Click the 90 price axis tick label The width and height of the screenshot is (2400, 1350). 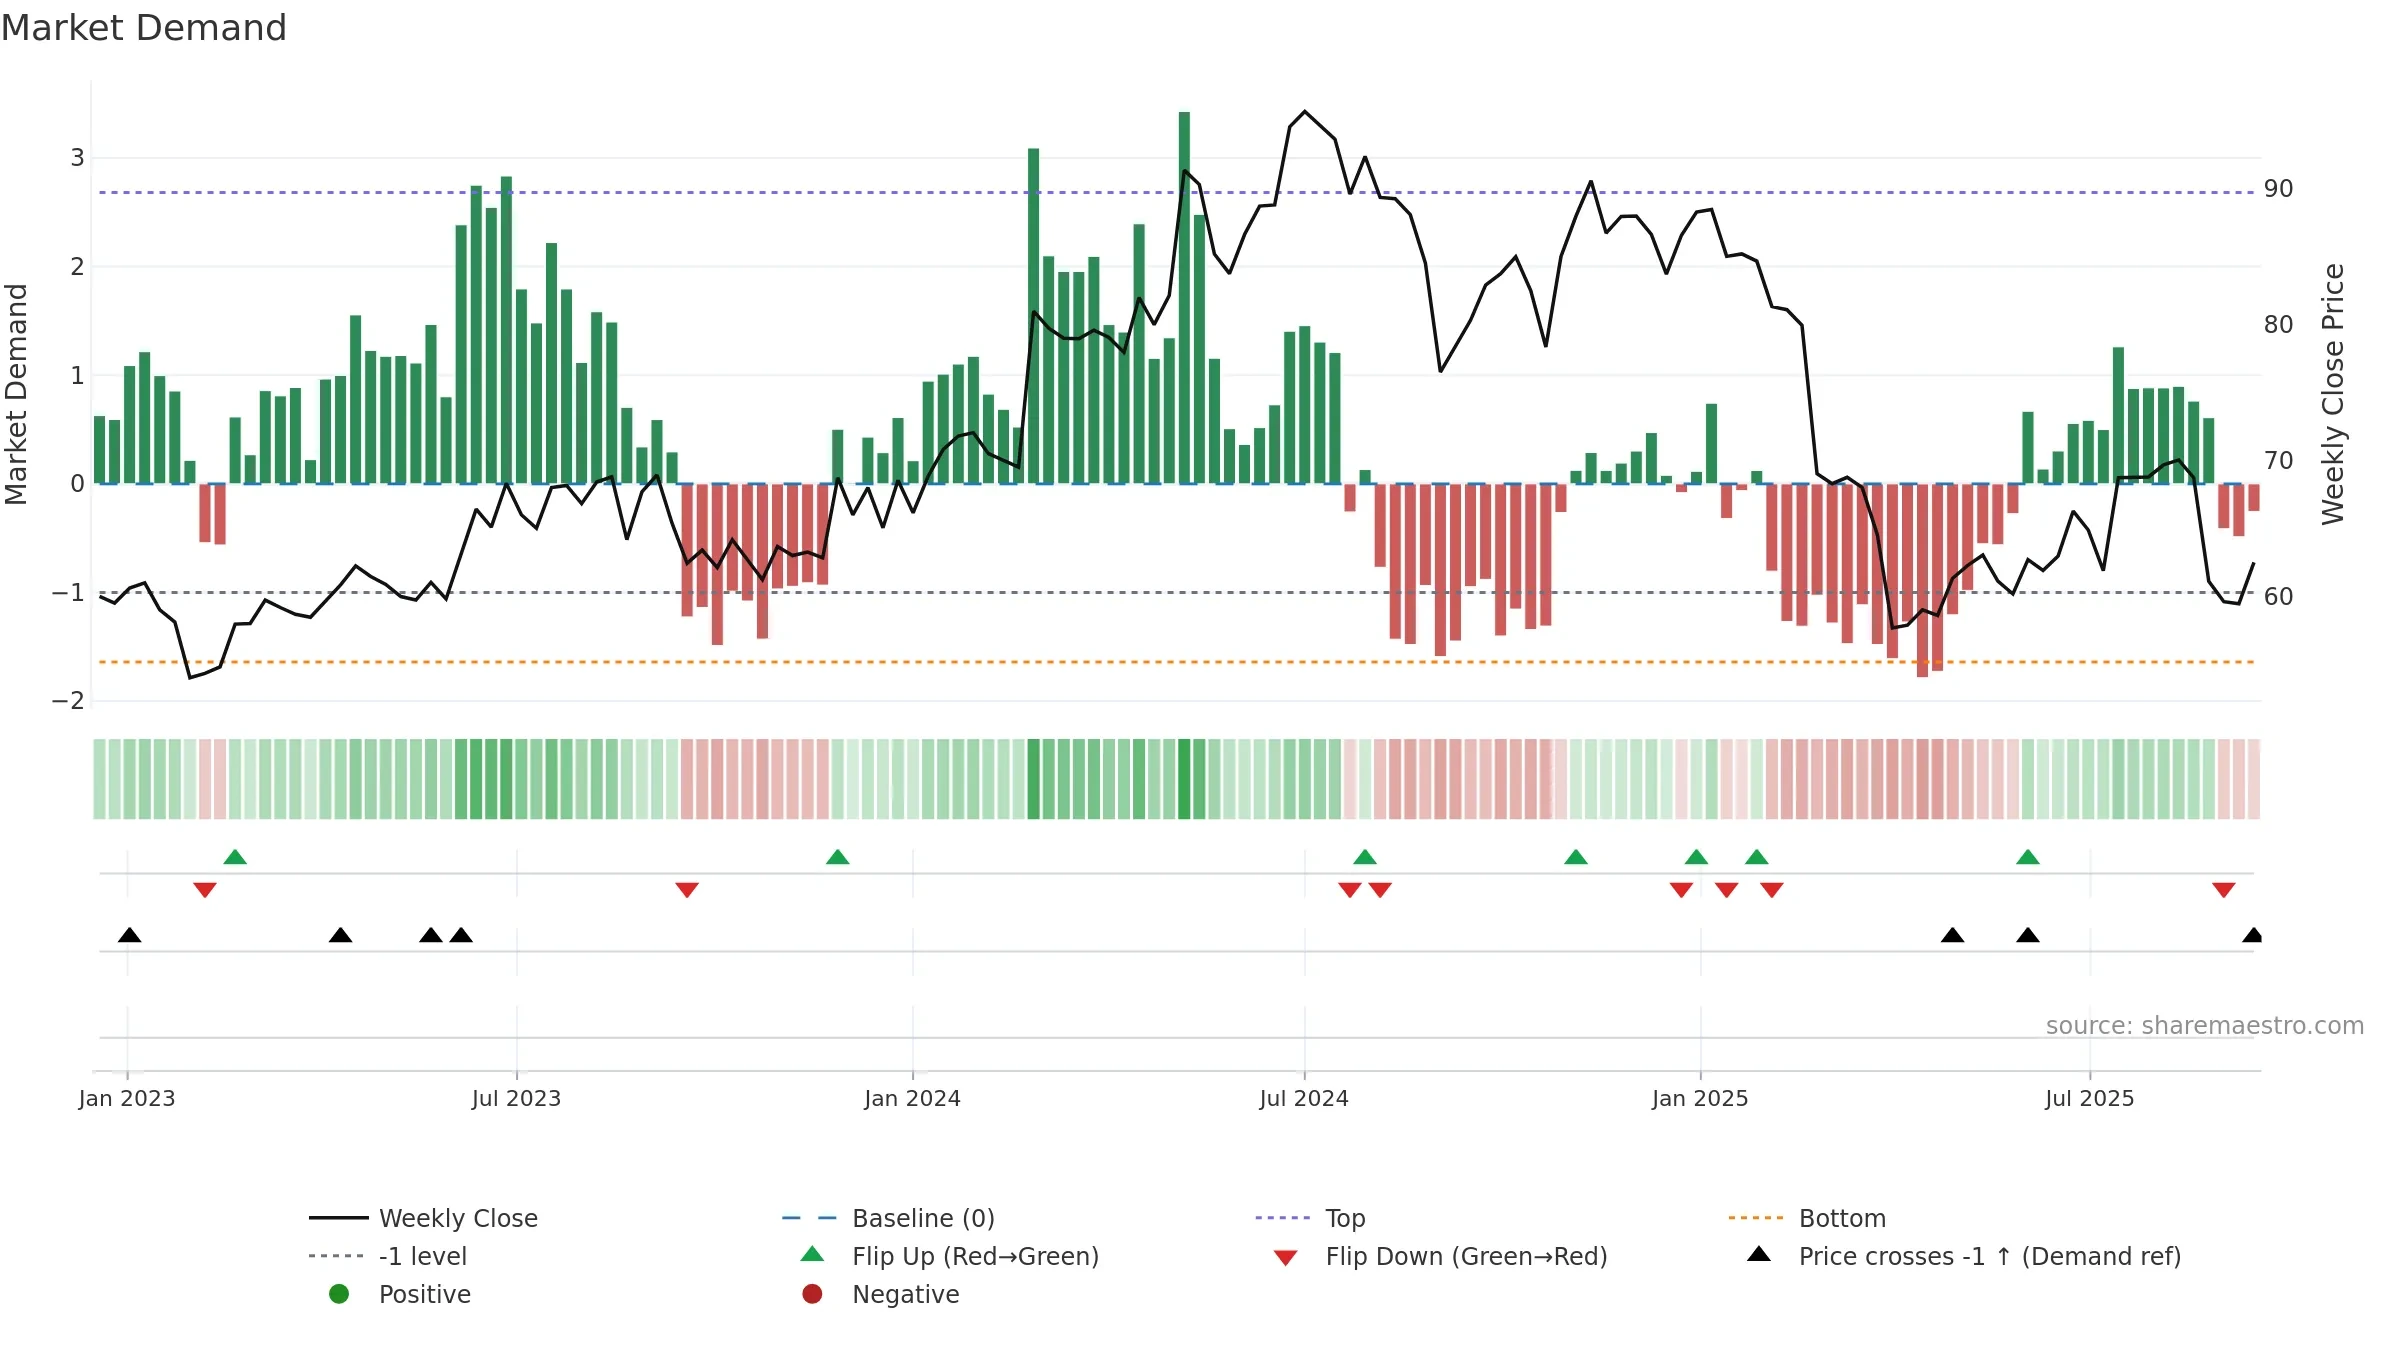click(2279, 189)
